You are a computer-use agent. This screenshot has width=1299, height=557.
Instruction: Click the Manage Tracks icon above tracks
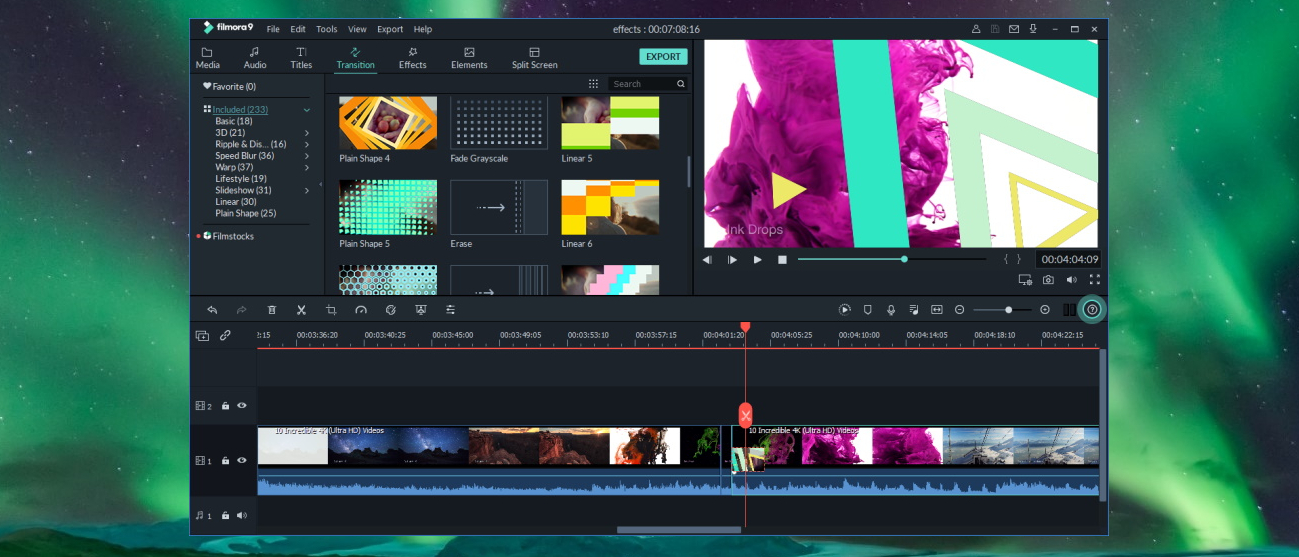pos(202,336)
